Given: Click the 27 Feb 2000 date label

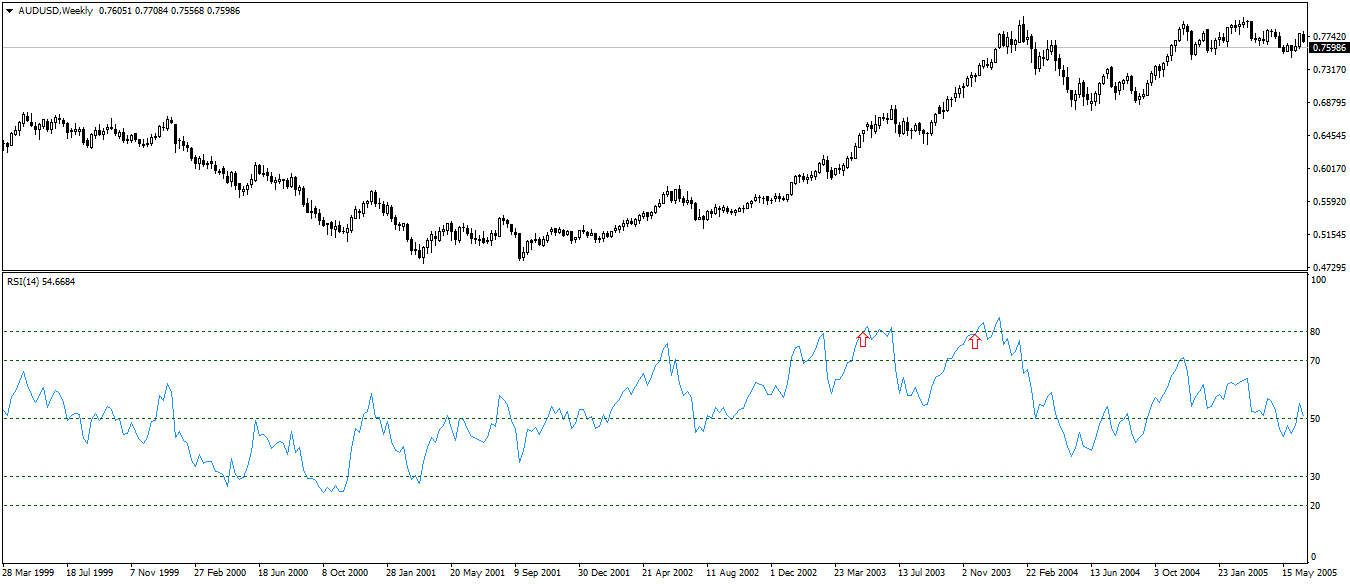Looking at the screenshot, I should 219,573.
